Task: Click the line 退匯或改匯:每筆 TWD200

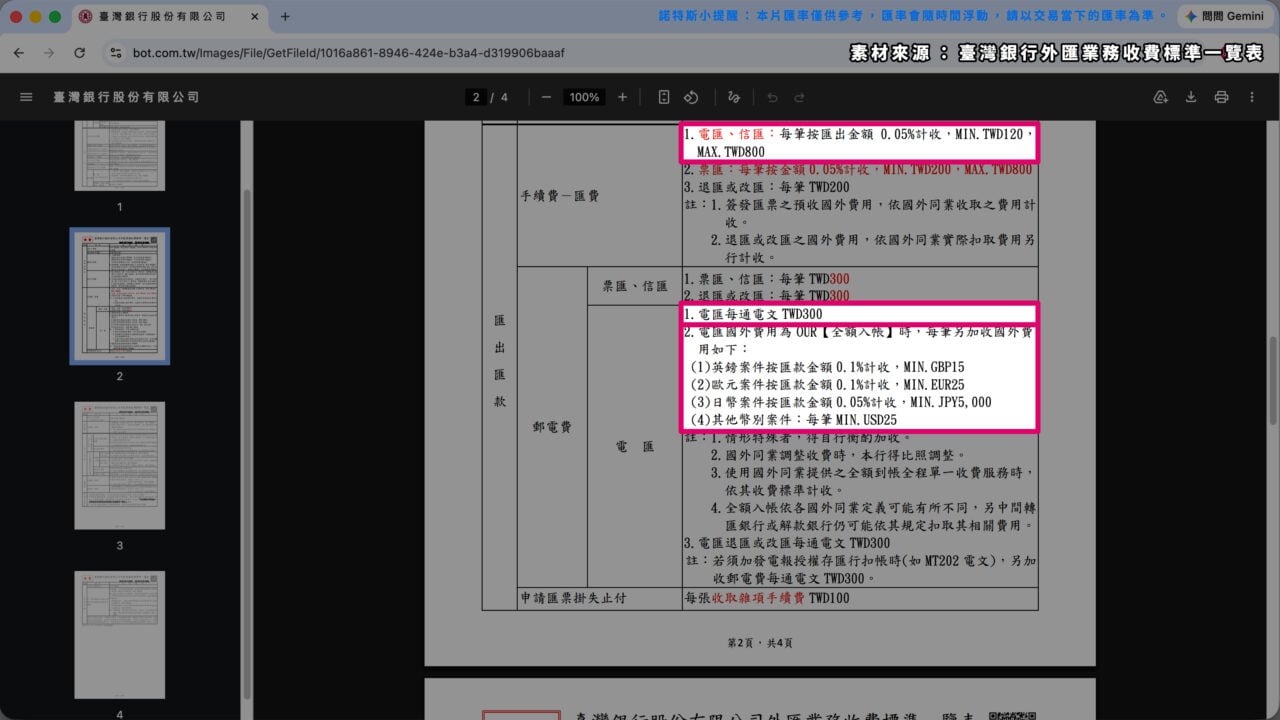Action: [767, 187]
